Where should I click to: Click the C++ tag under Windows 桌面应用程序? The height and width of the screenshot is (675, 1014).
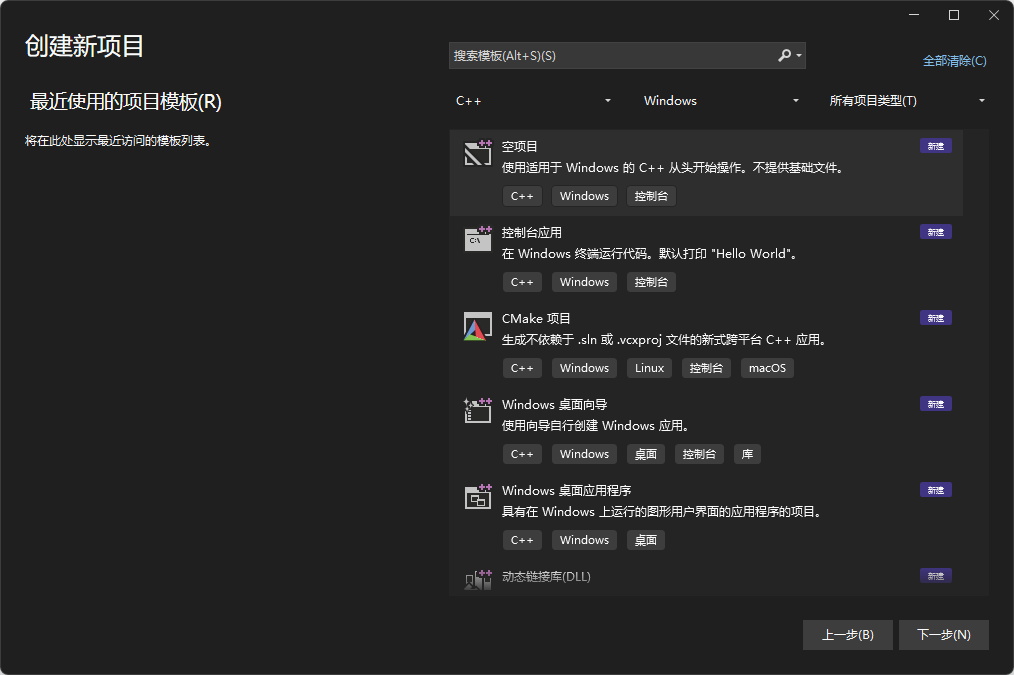[x=522, y=540]
